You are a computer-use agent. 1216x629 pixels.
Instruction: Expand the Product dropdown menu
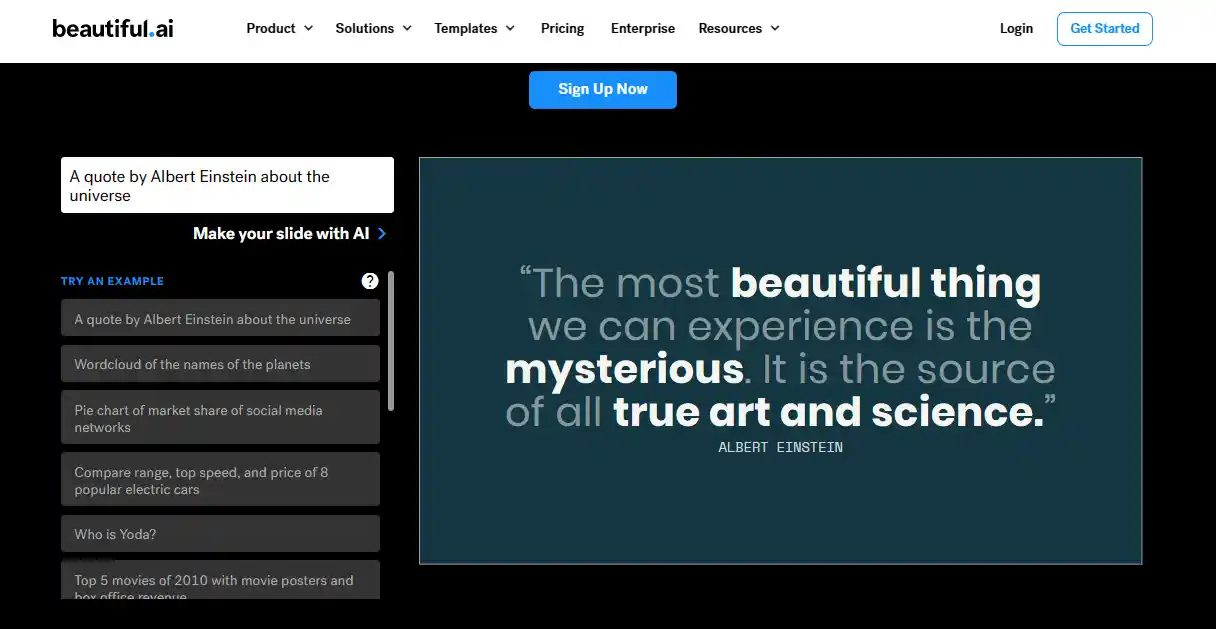(x=280, y=28)
